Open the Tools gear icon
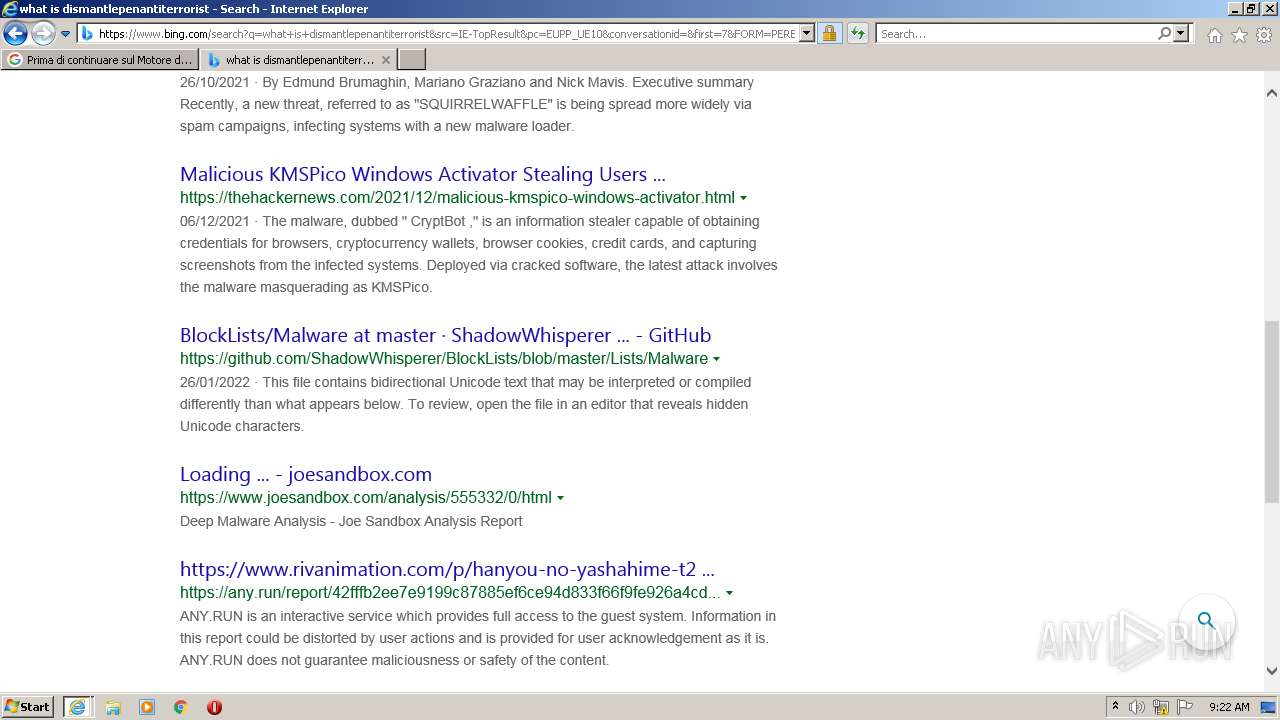Screen dimensions: 1280x720 point(1264,35)
